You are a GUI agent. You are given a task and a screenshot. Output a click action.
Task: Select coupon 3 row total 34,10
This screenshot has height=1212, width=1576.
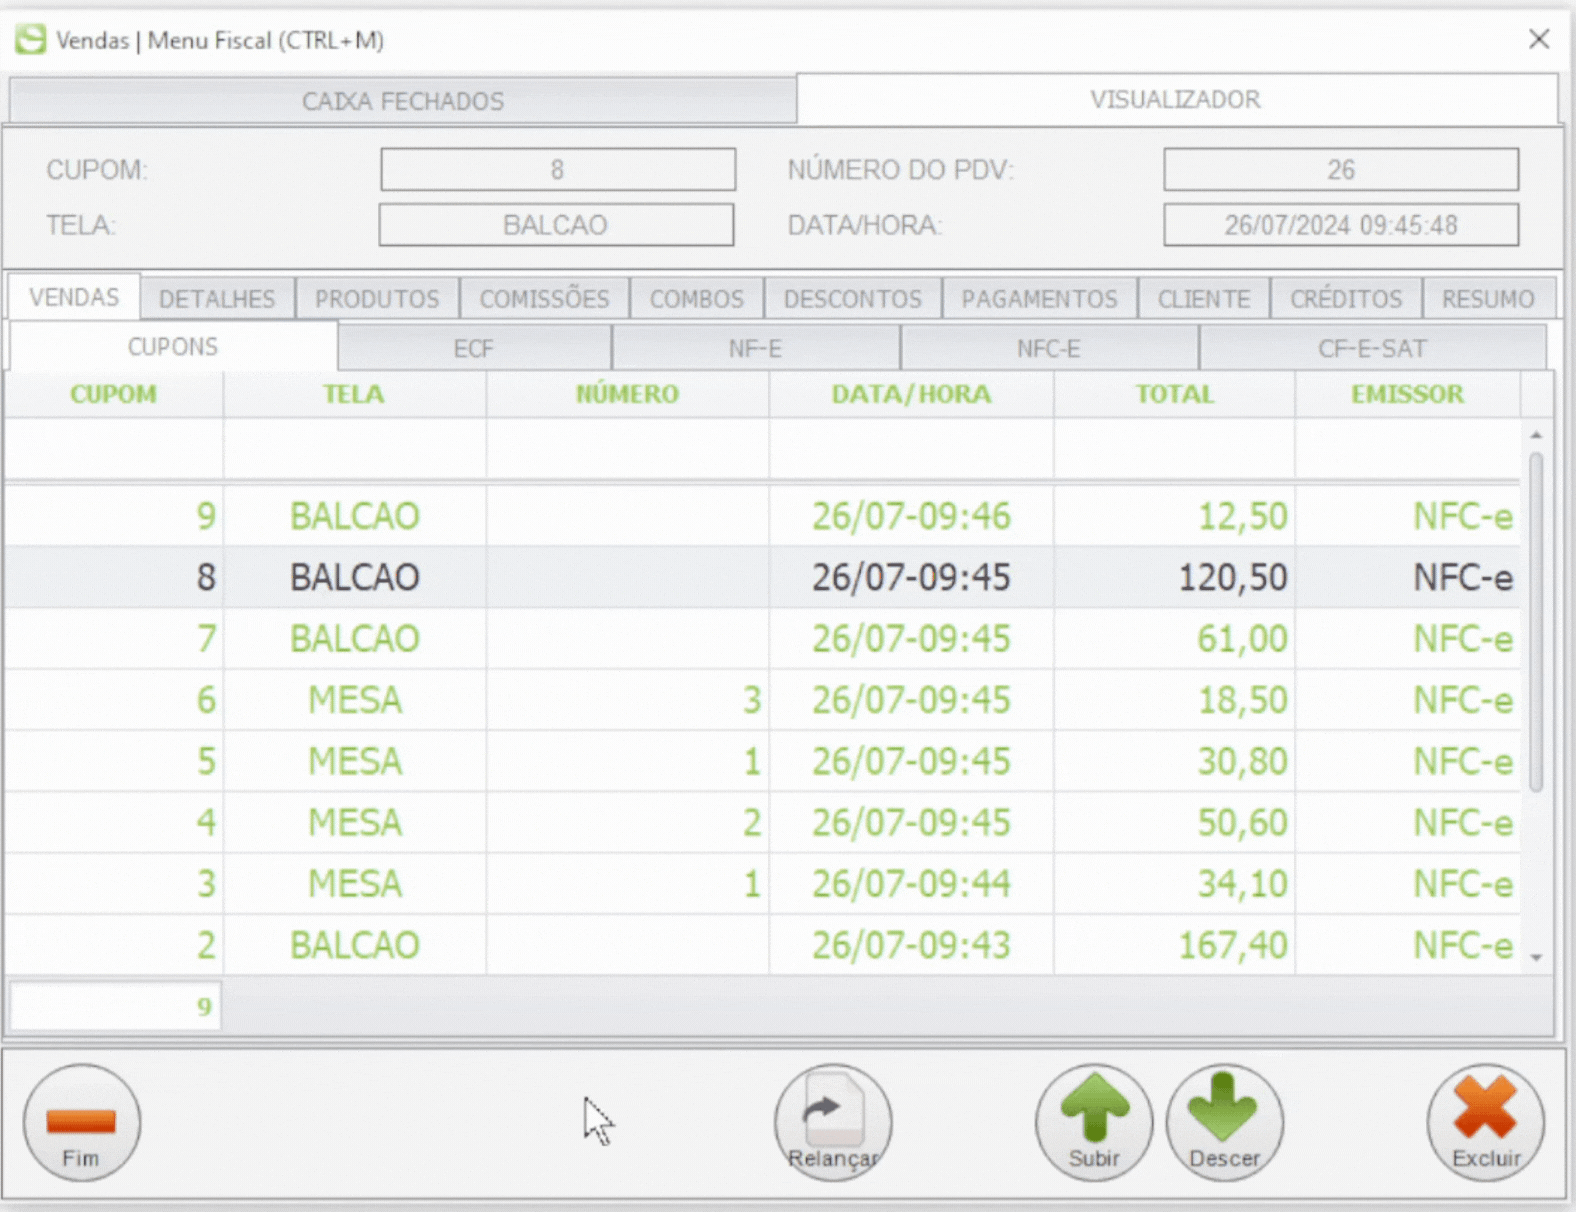[x=762, y=884]
